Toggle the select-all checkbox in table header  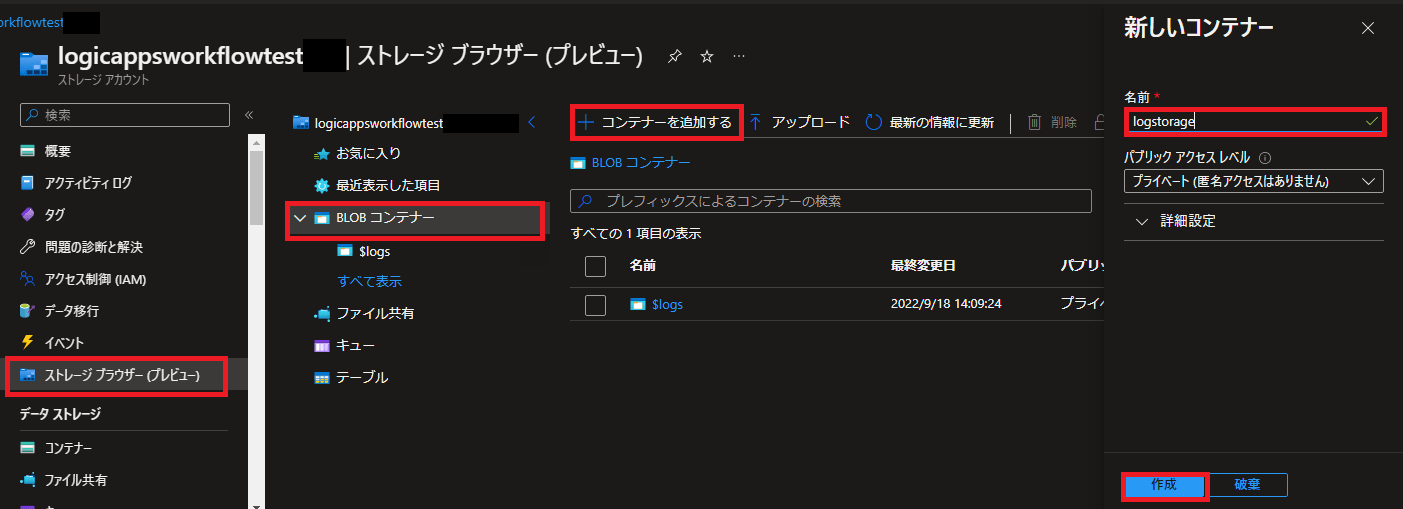click(595, 266)
